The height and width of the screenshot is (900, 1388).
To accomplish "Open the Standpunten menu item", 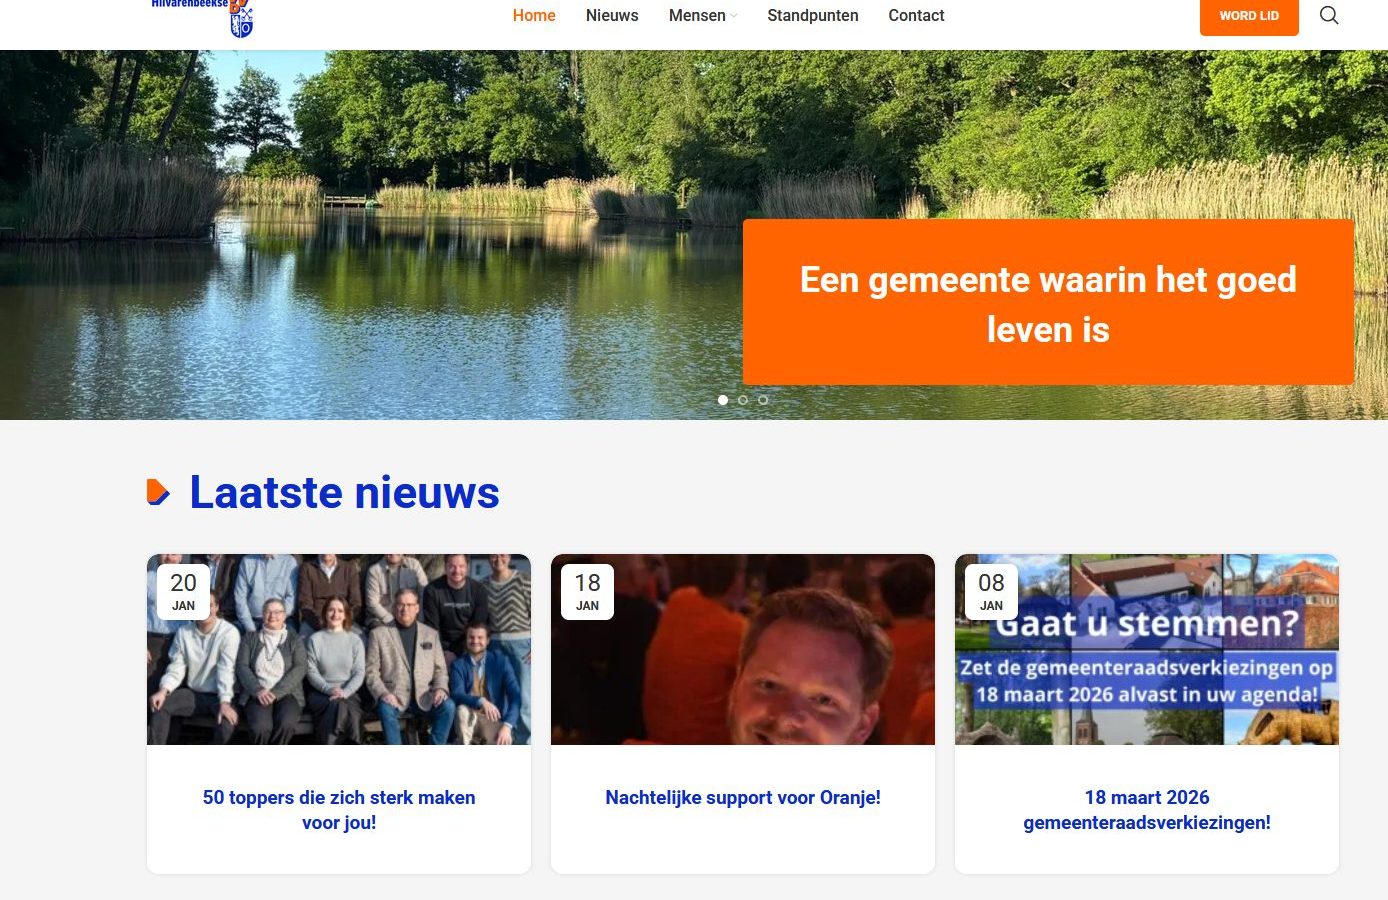I will click(x=812, y=16).
